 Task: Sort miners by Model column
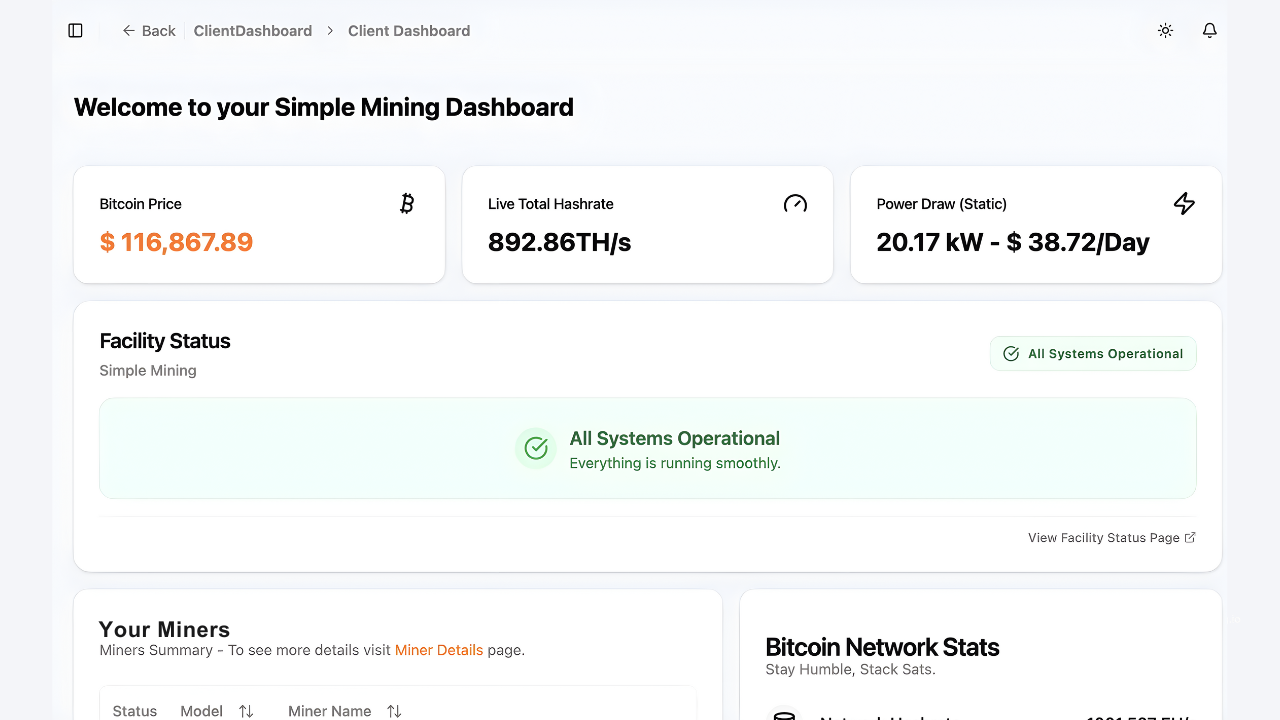(x=246, y=710)
